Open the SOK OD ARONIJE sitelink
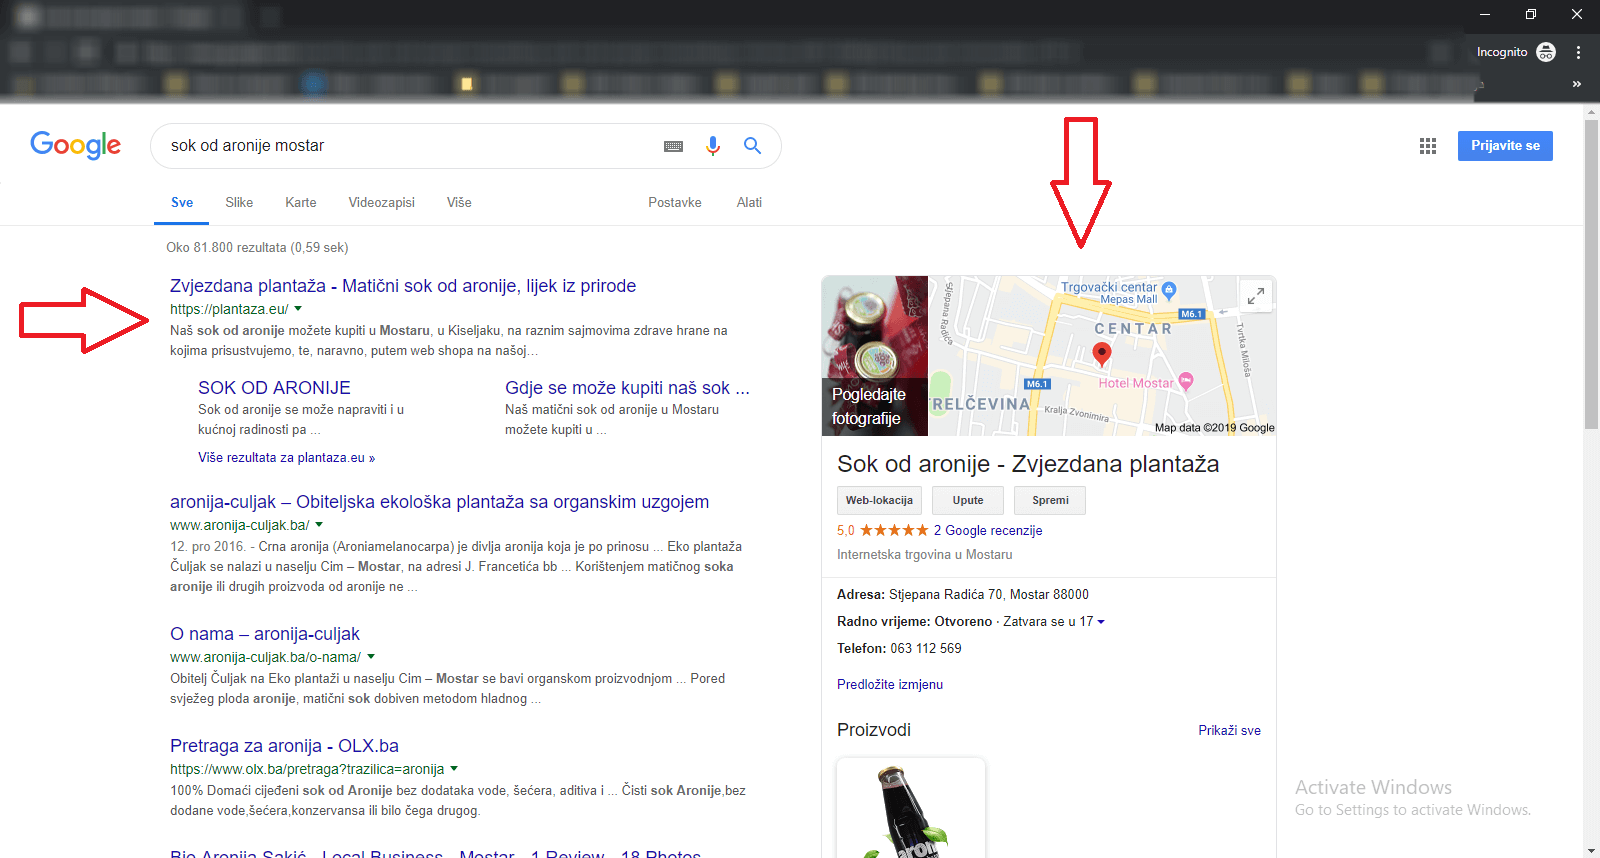 (x=274, y=388)
